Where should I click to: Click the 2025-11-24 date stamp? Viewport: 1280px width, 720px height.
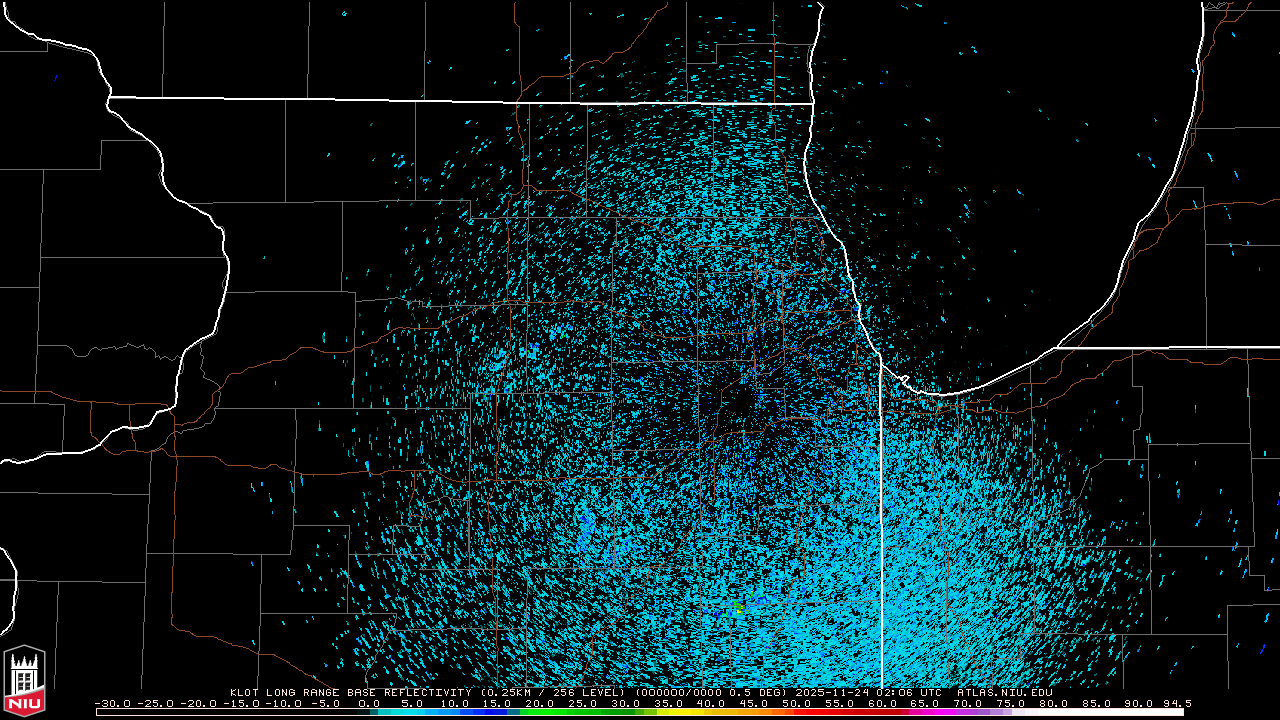click(832, 692)
